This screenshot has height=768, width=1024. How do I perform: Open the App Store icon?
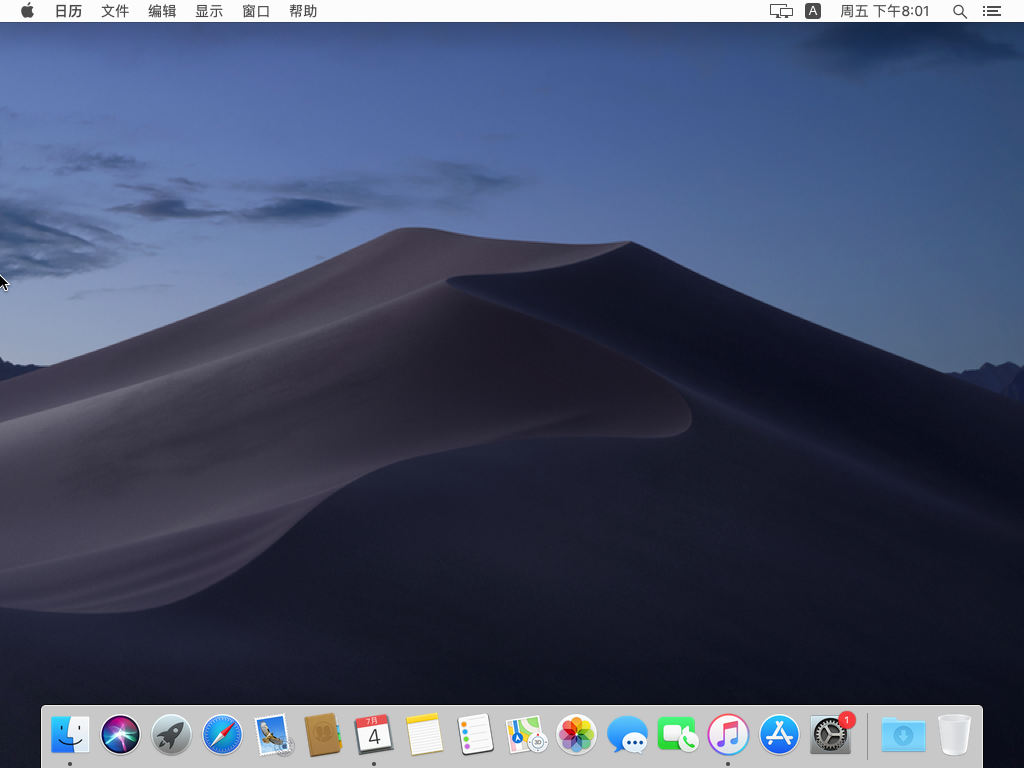(779, 734)
